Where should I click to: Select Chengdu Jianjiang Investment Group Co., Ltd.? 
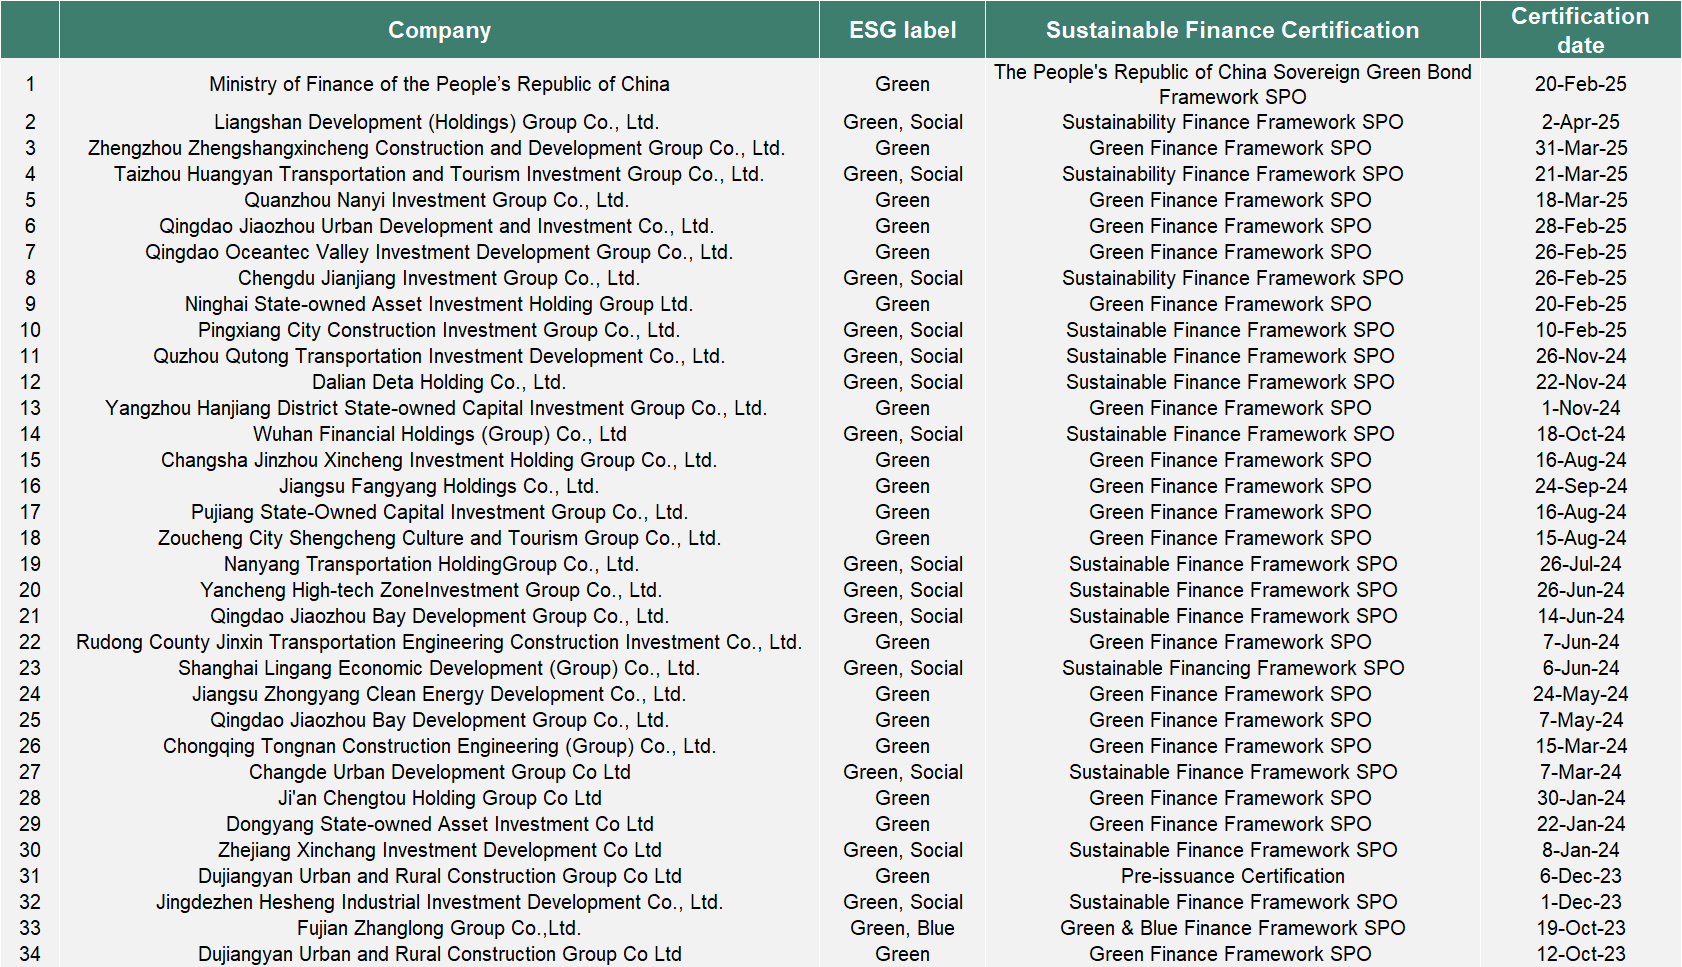pos(438,278)
